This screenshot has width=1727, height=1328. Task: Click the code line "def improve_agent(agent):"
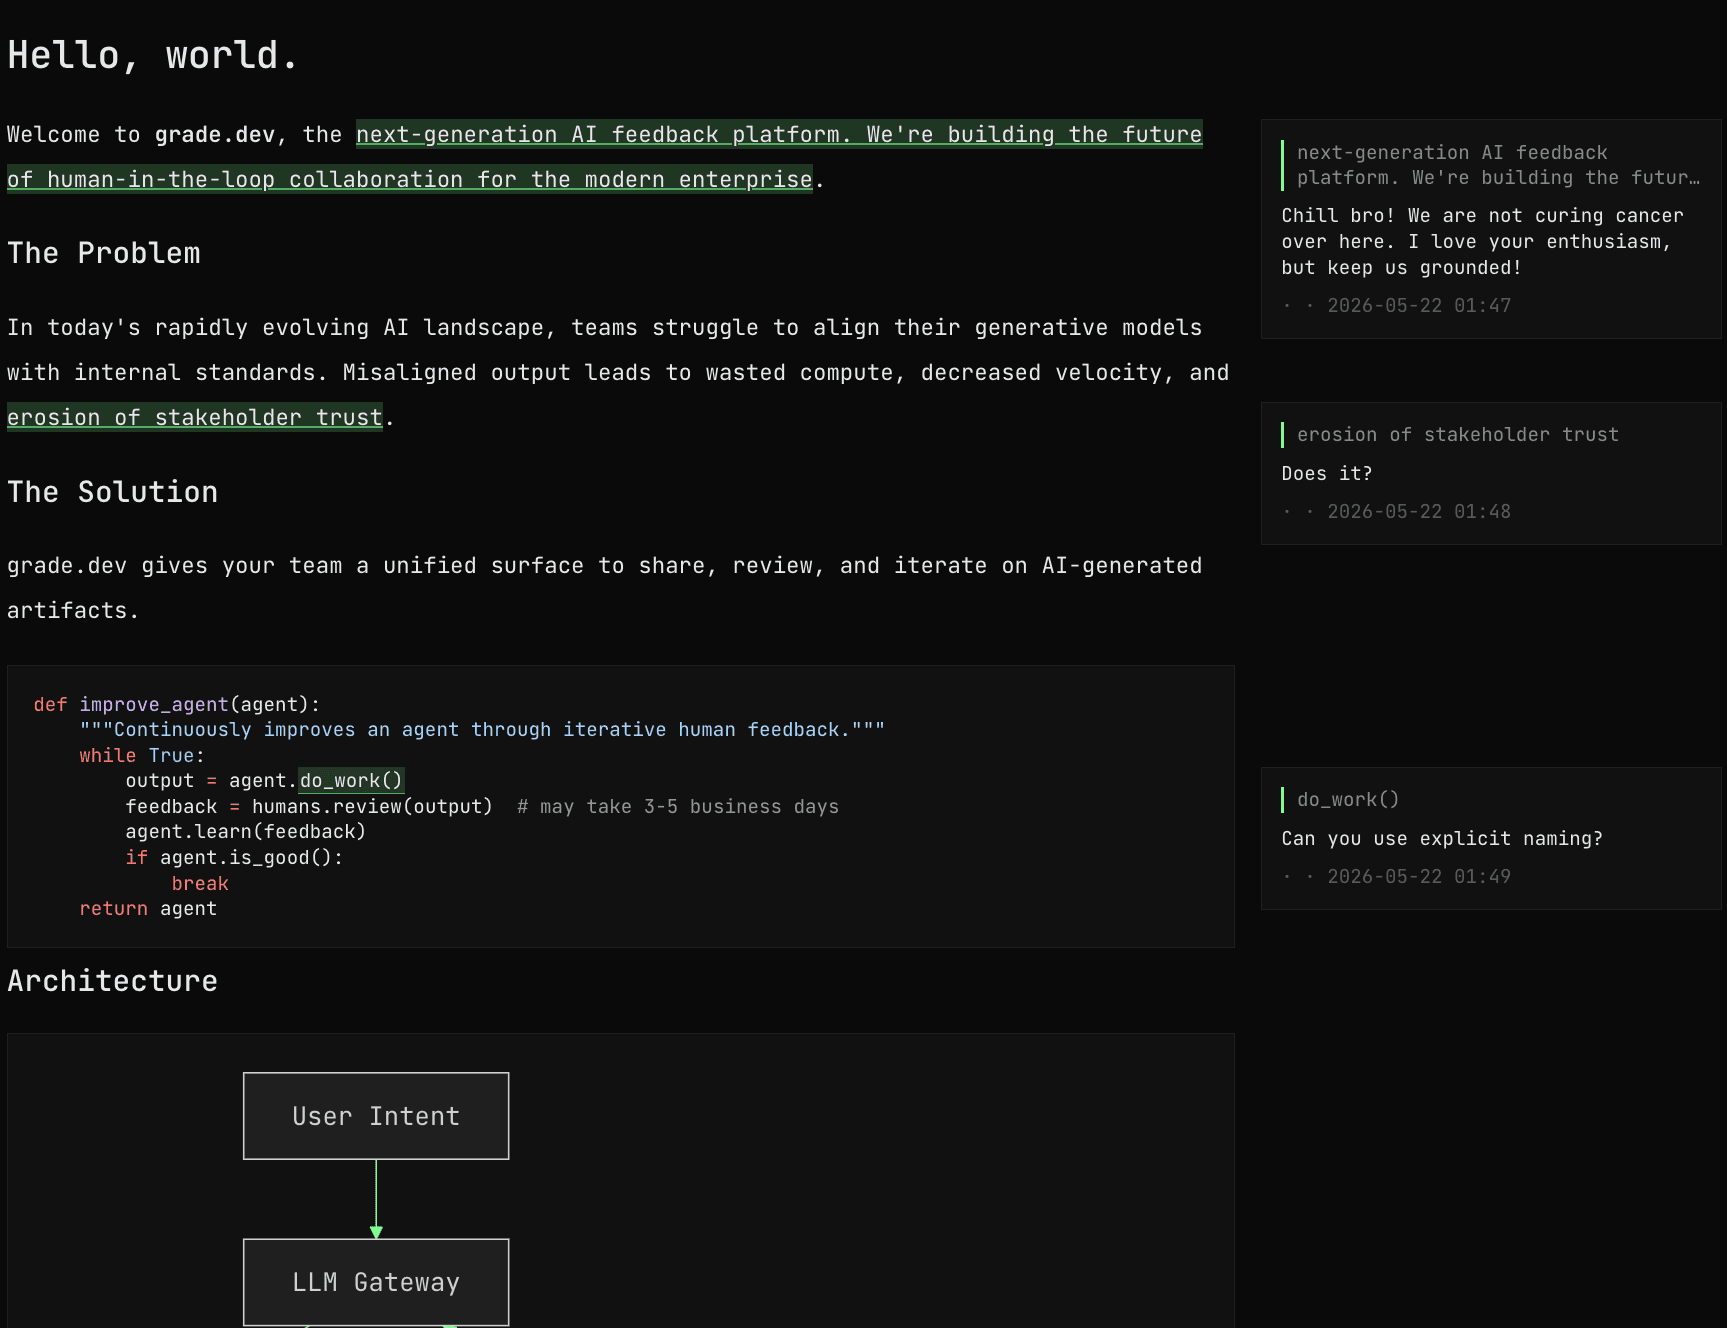[x=177, y=704]
